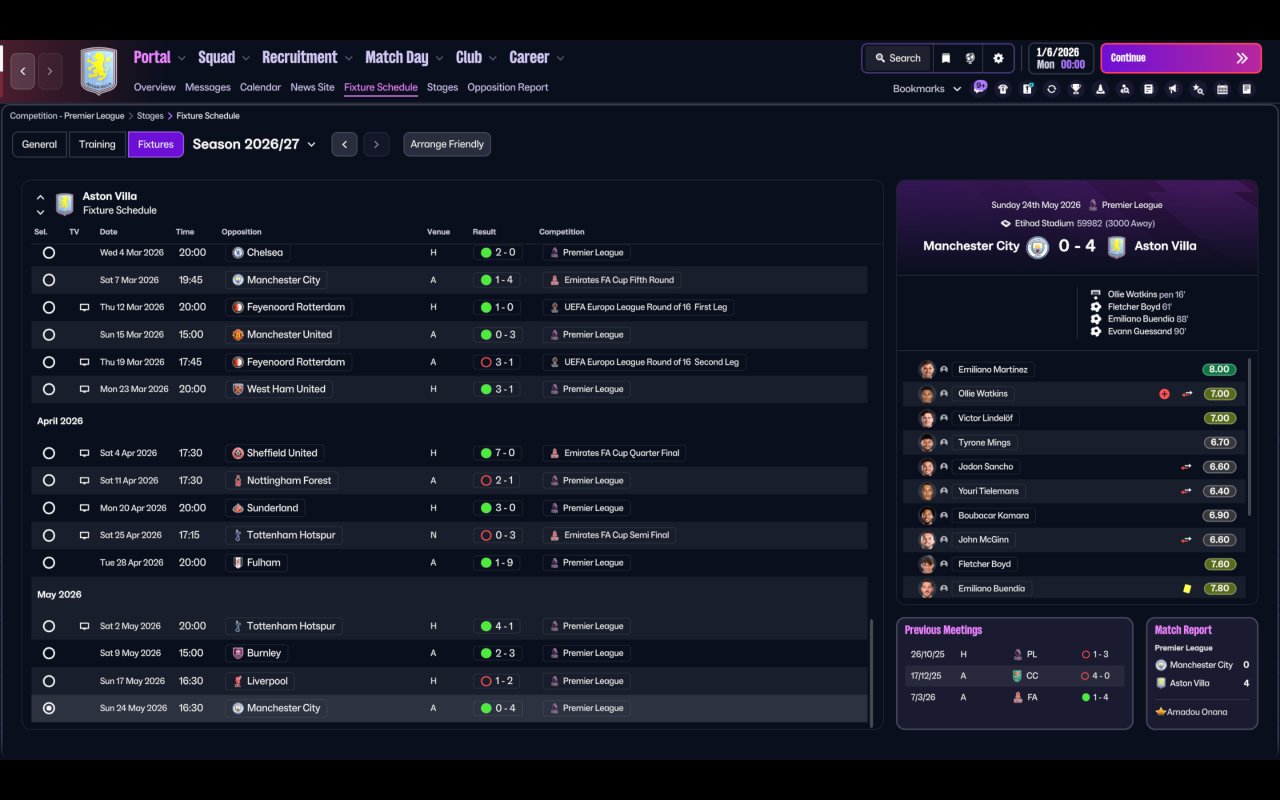This screenshot has height=800, width=1280.
Task: Click the substitution arrow icon beside Jadon Sancho
Action: 1186,467
